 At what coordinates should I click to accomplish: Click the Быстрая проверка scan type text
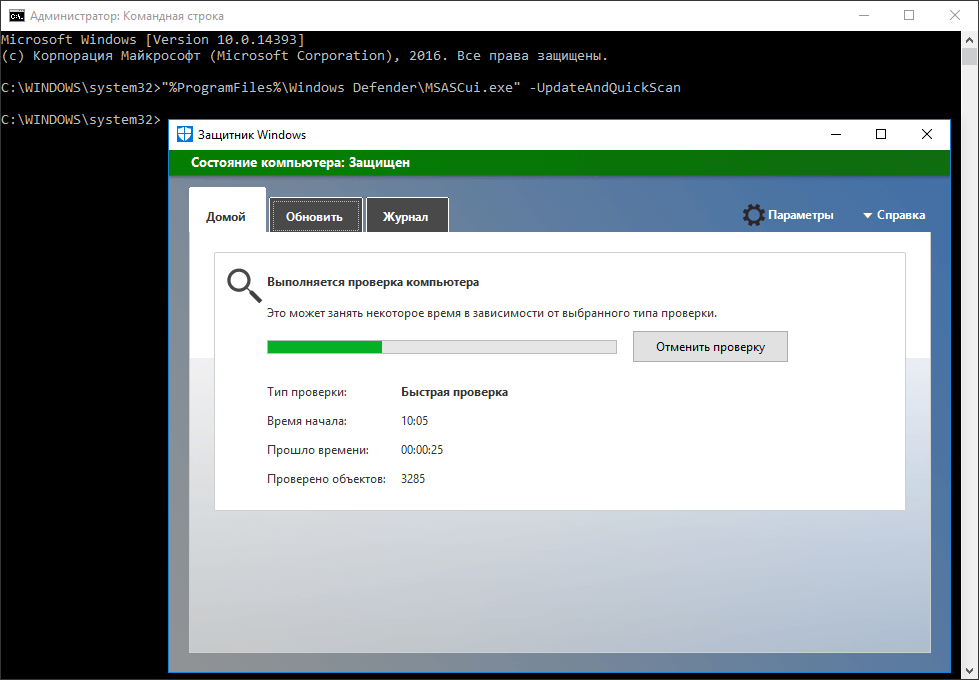point(454,392)
